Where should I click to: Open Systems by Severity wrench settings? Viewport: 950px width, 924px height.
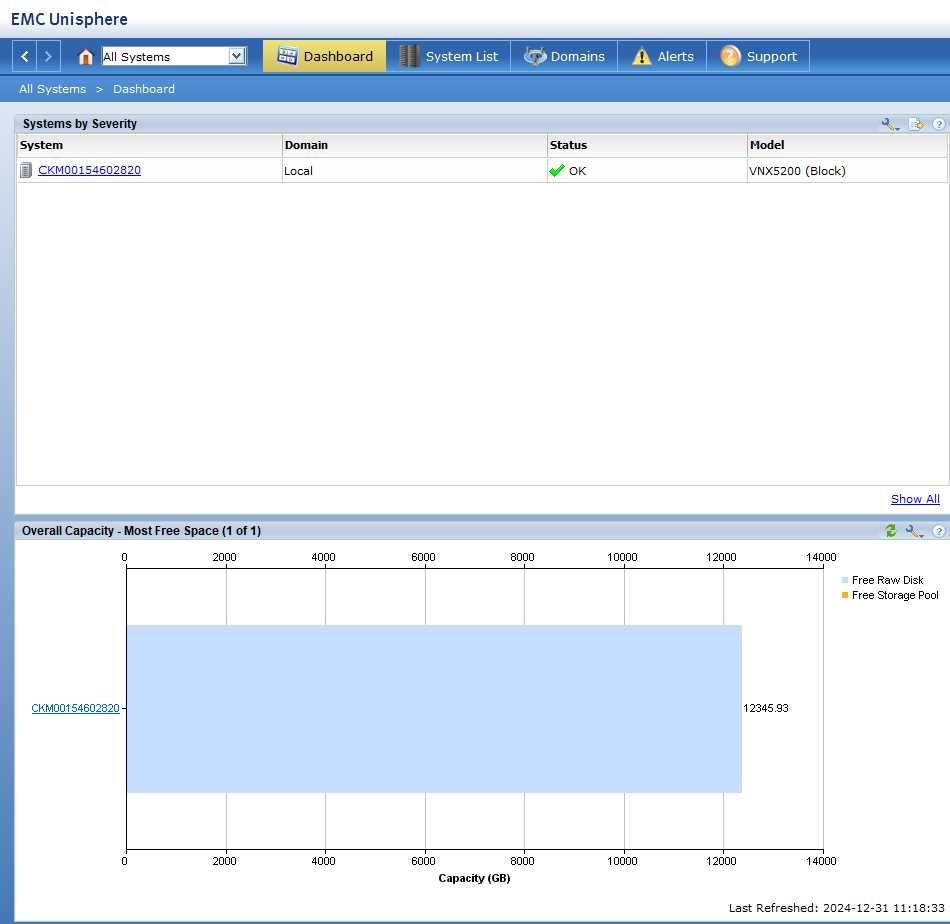(x=890, y=124)
